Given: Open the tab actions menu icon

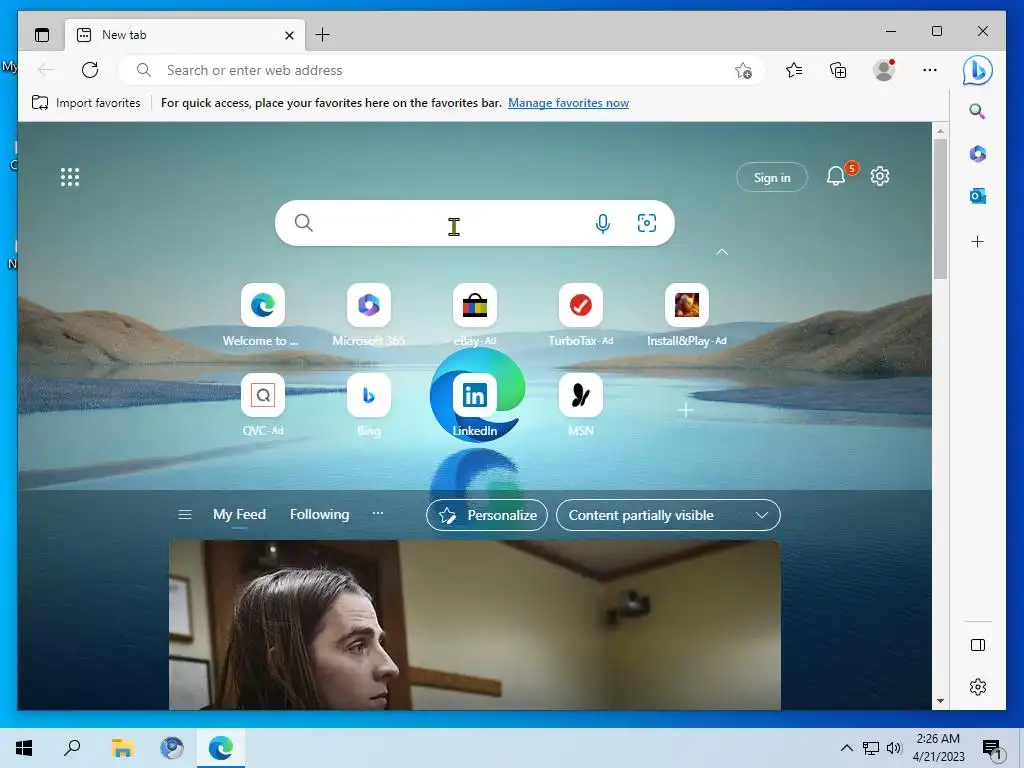Looking at the screenshot, I should [42, 35].
